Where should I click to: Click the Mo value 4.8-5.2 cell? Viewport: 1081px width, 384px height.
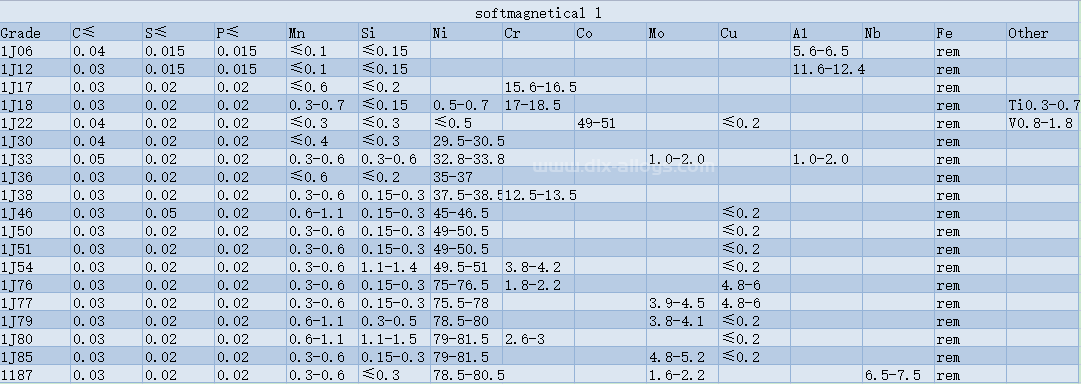(682, 357)
